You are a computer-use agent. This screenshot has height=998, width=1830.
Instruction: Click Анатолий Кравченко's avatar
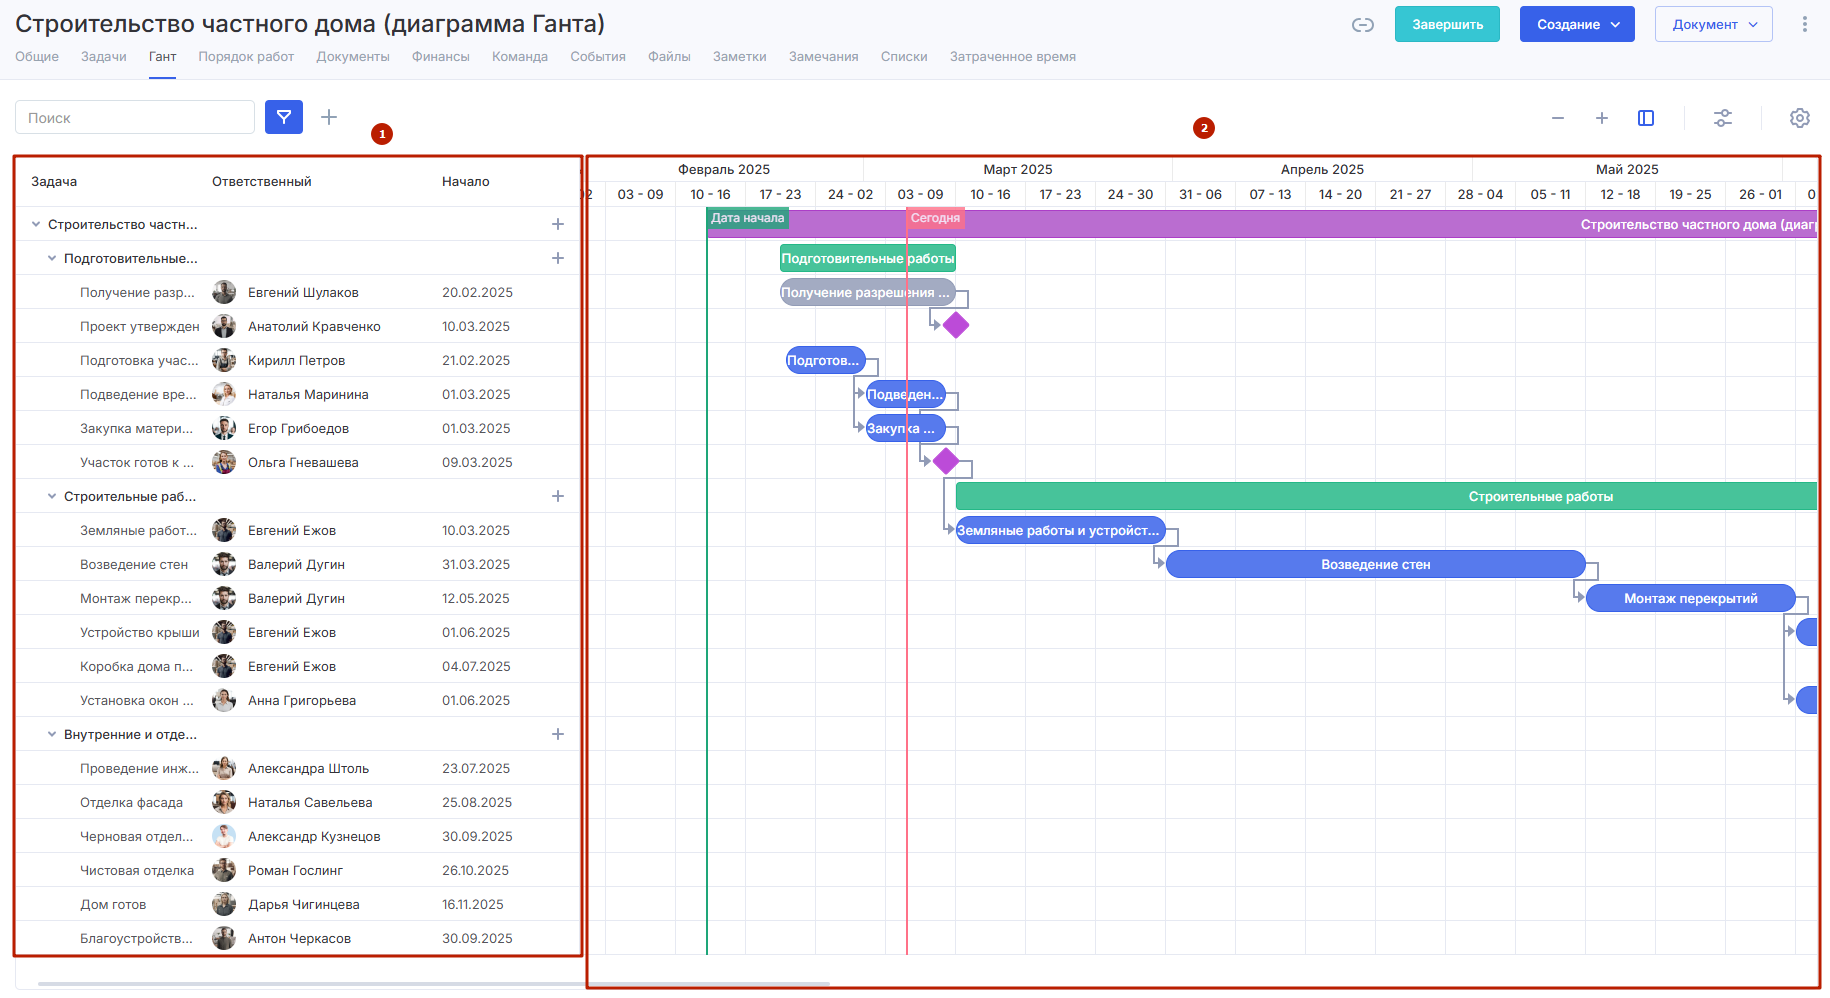tap(224, 326)
